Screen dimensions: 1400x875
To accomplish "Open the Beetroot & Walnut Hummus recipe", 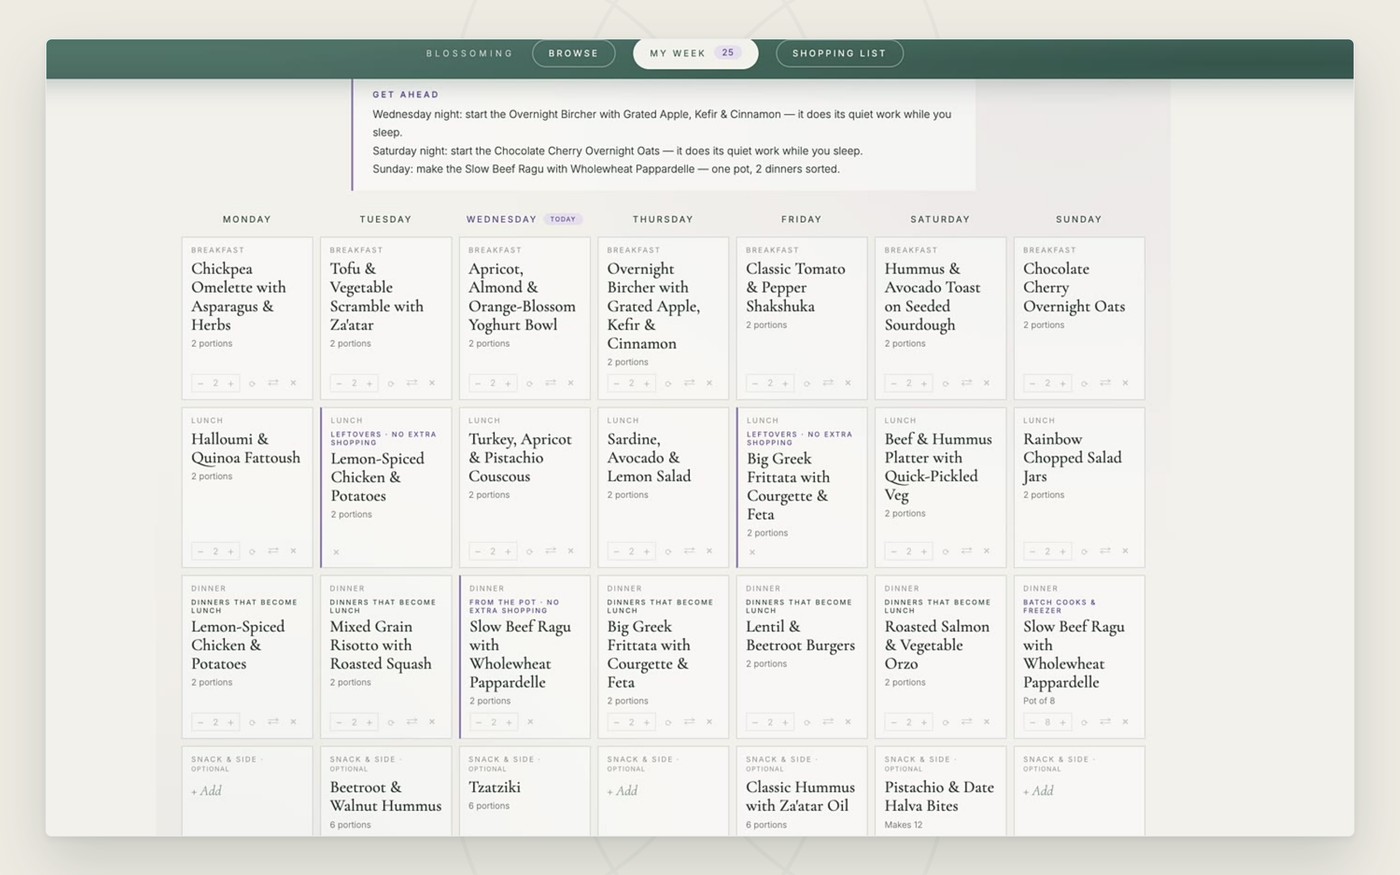I will pyautogui.click(x=385, y=797).
